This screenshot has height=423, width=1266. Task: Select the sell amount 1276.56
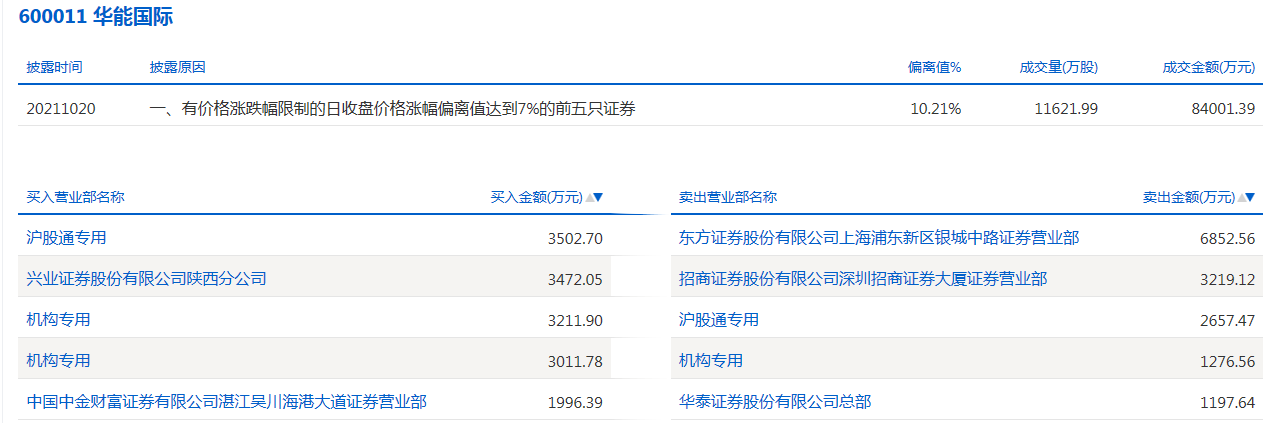[1227, 361]
